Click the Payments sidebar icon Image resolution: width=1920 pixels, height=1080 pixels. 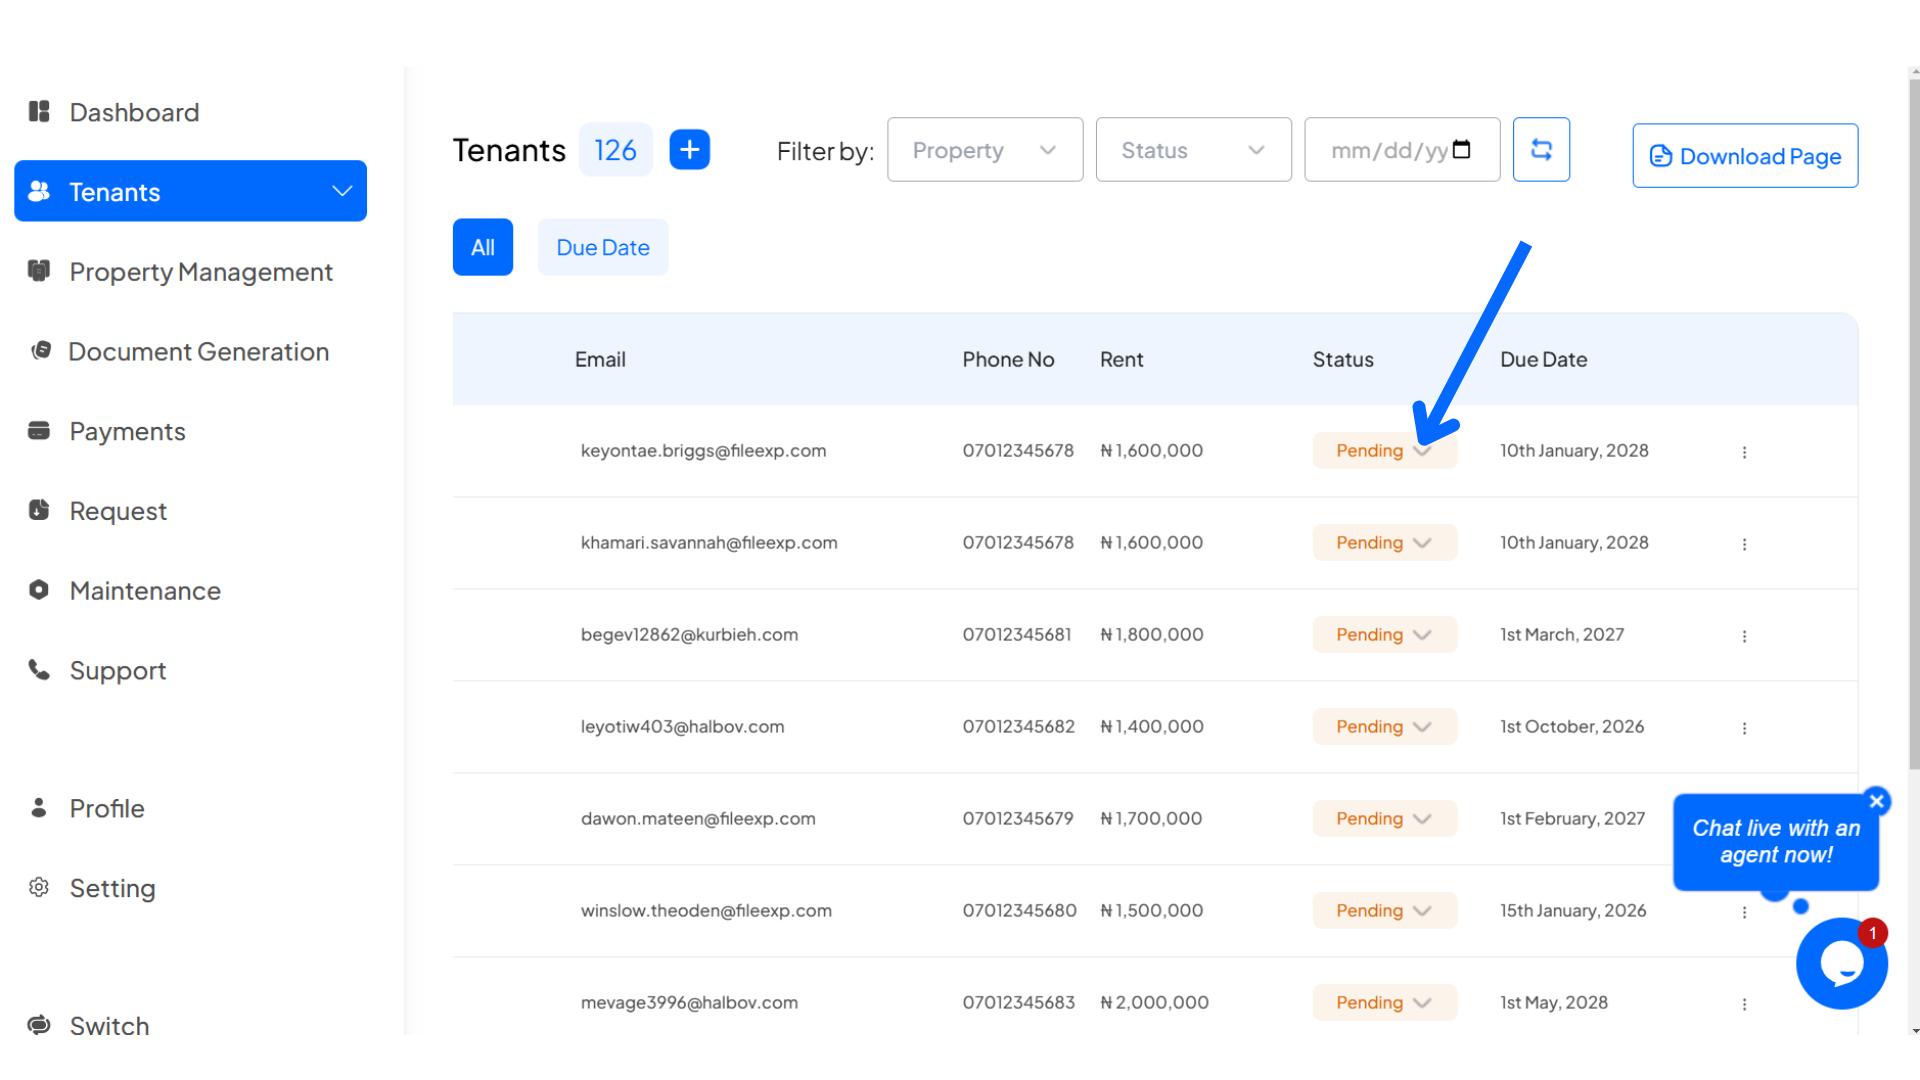point(38,430)
